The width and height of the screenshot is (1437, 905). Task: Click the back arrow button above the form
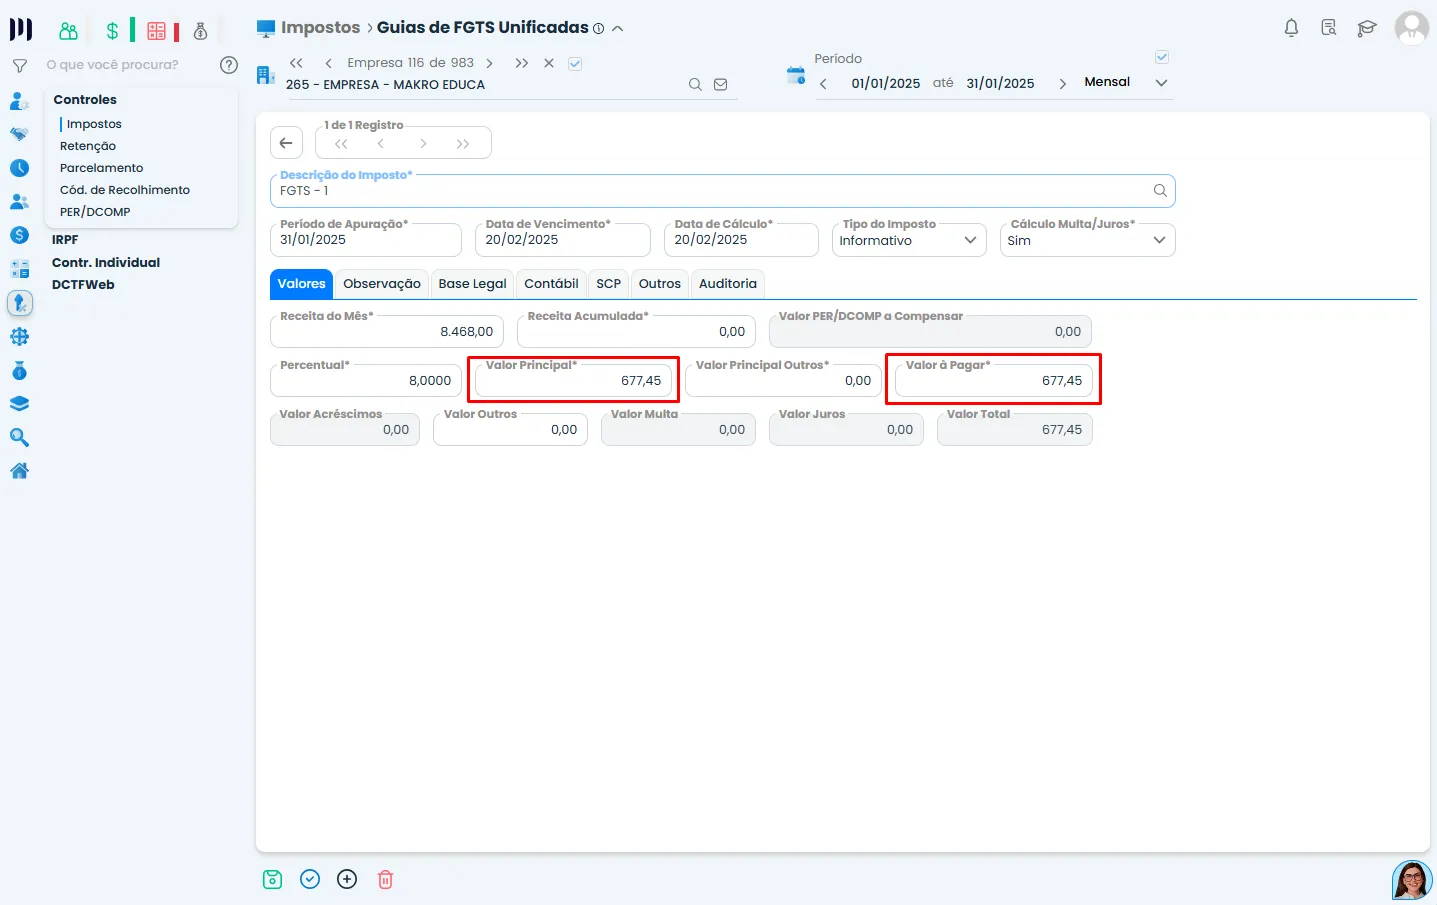pyautogui.click(x=286, y=143)
